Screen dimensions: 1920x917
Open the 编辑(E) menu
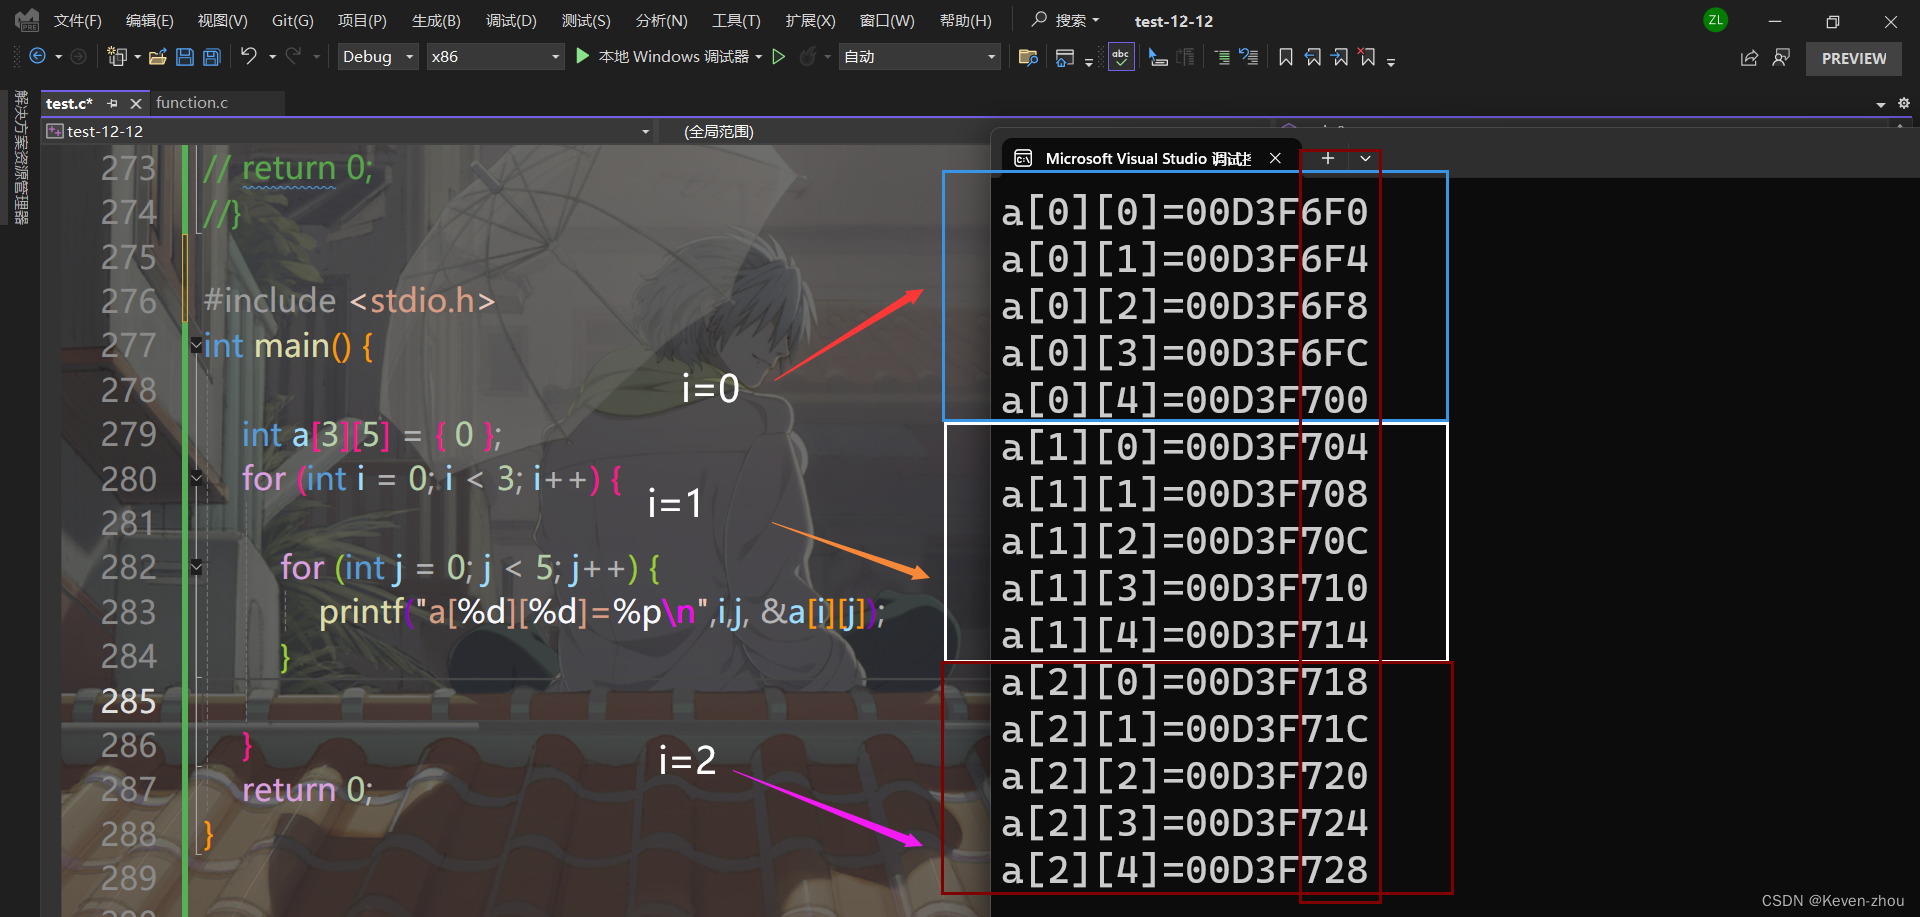pos(150,20)
